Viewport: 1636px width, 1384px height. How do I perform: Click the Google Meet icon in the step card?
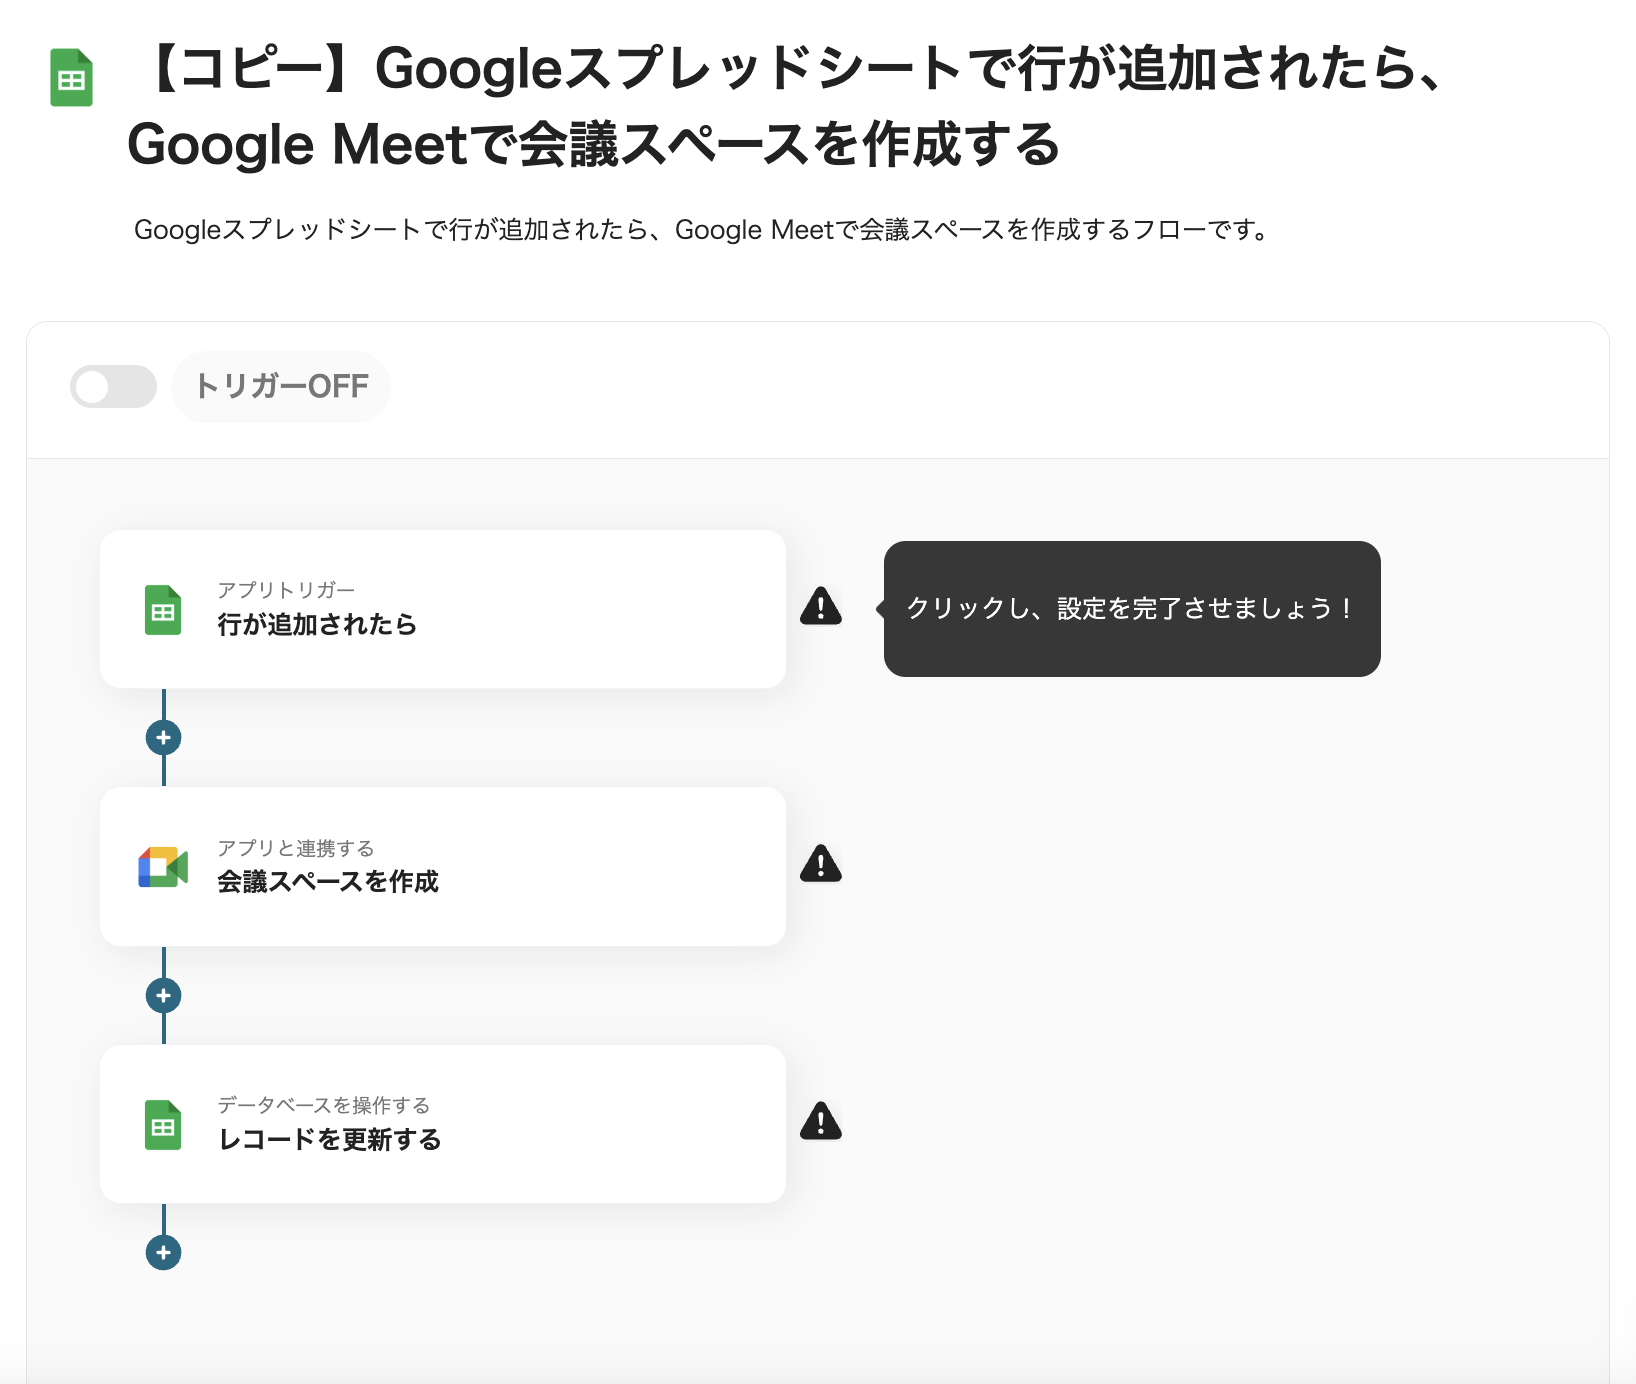pyautogui.click(x=163, y=867)
